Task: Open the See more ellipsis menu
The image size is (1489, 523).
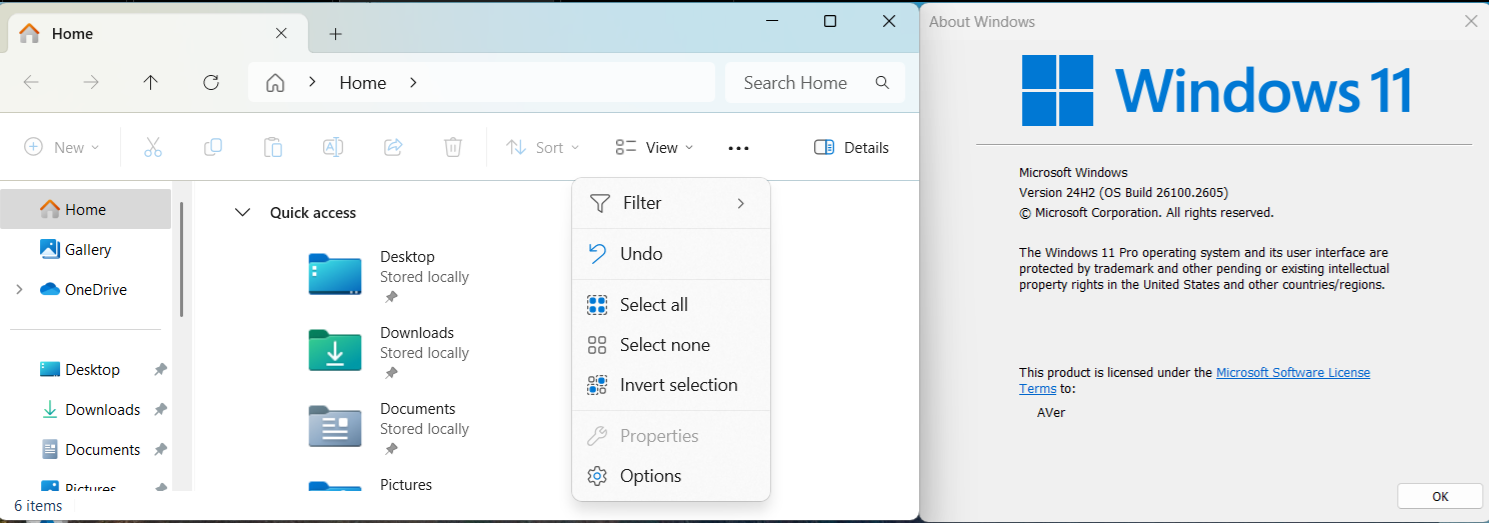Action: point(738,148)
